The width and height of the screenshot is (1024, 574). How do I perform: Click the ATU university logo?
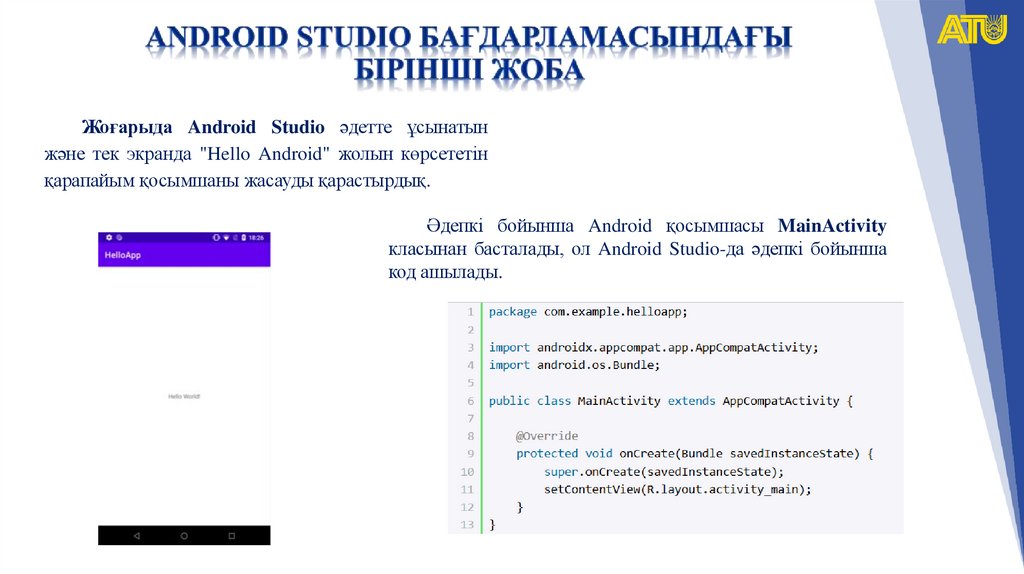(x=972, y=29)
